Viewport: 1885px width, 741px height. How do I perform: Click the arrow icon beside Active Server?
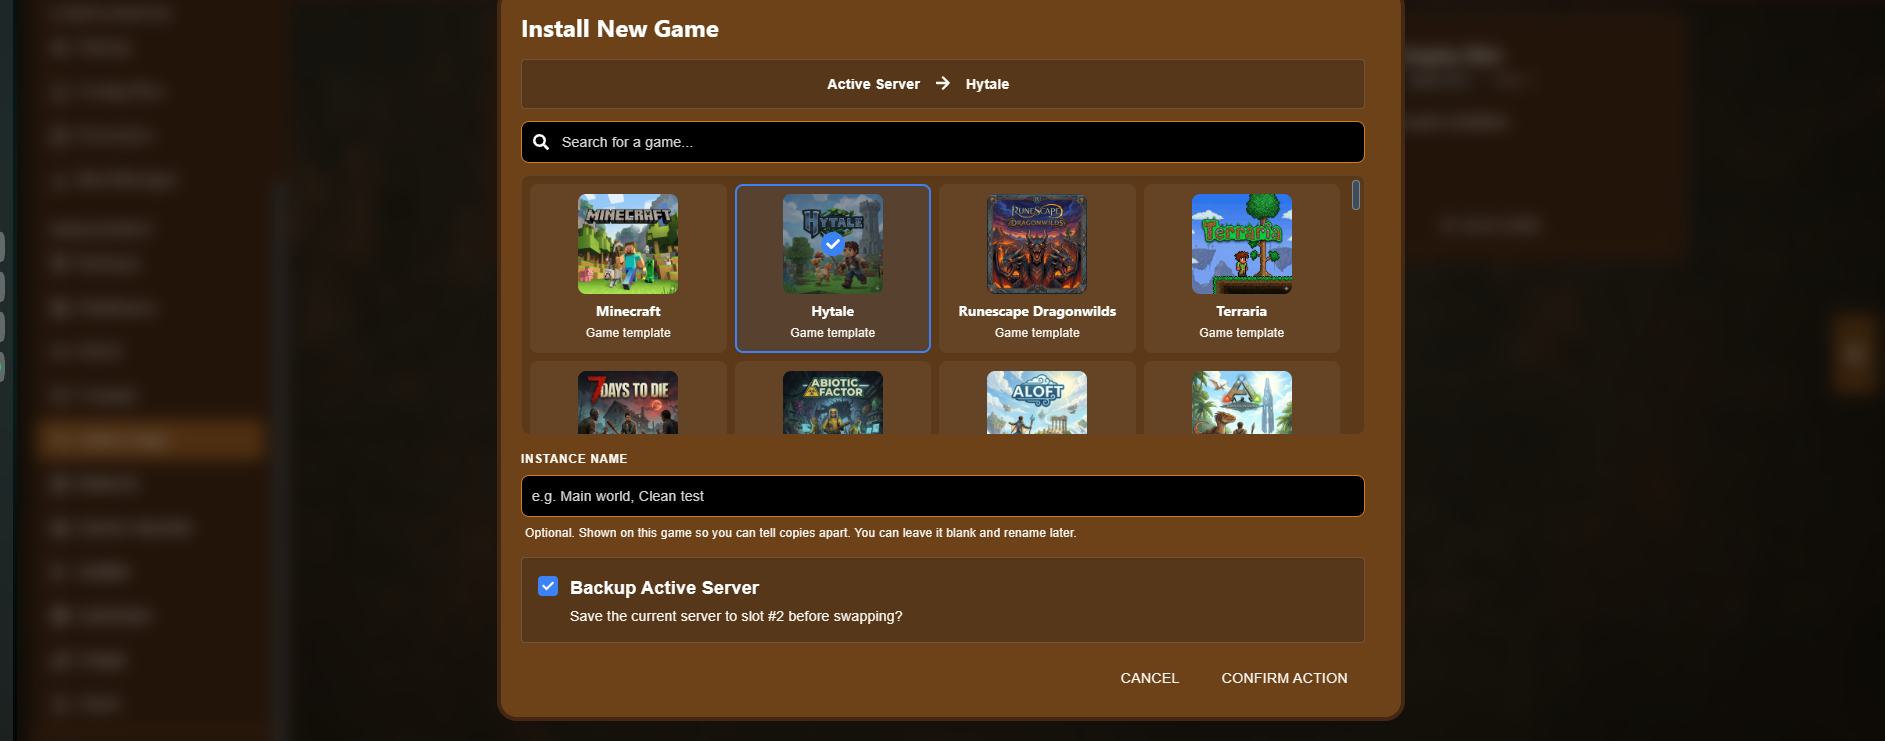pos(943,83)
